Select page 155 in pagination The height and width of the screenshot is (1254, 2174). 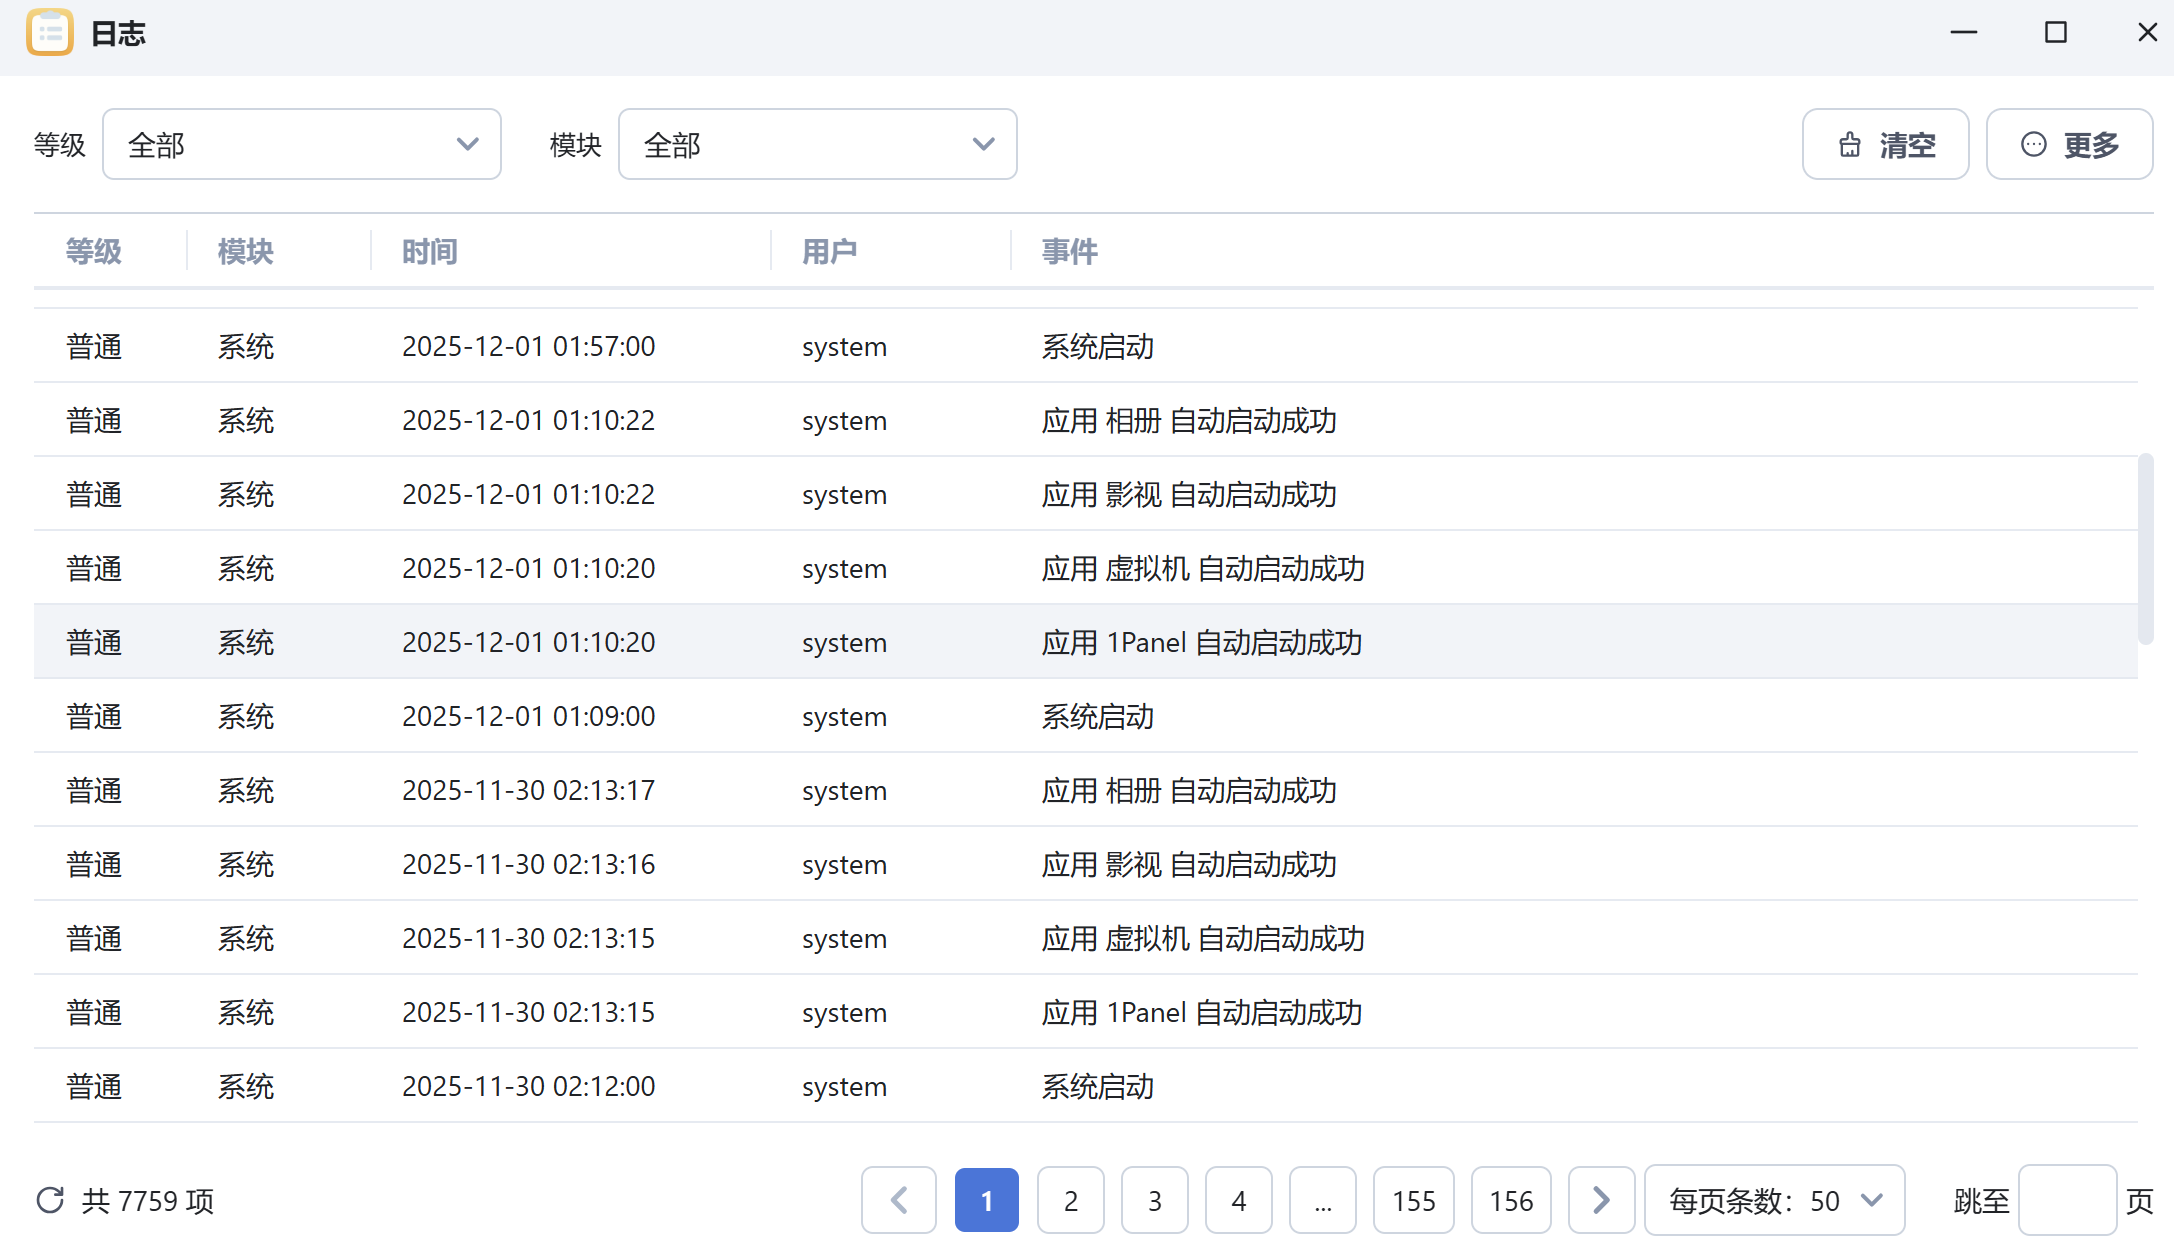(x=1413, y=1200)
